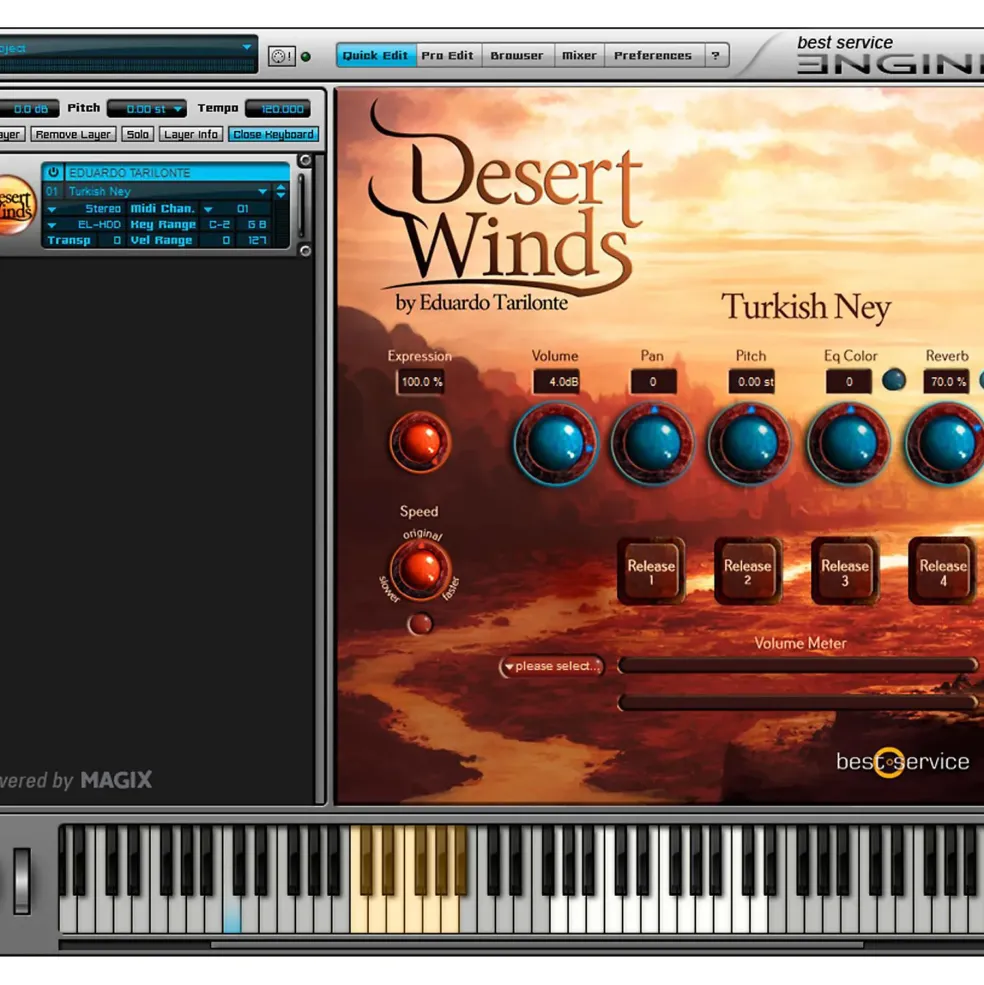Click the Reverb 70.0 % value field
The width and height of the screenshot is (984, 985).
click(946, 382)
